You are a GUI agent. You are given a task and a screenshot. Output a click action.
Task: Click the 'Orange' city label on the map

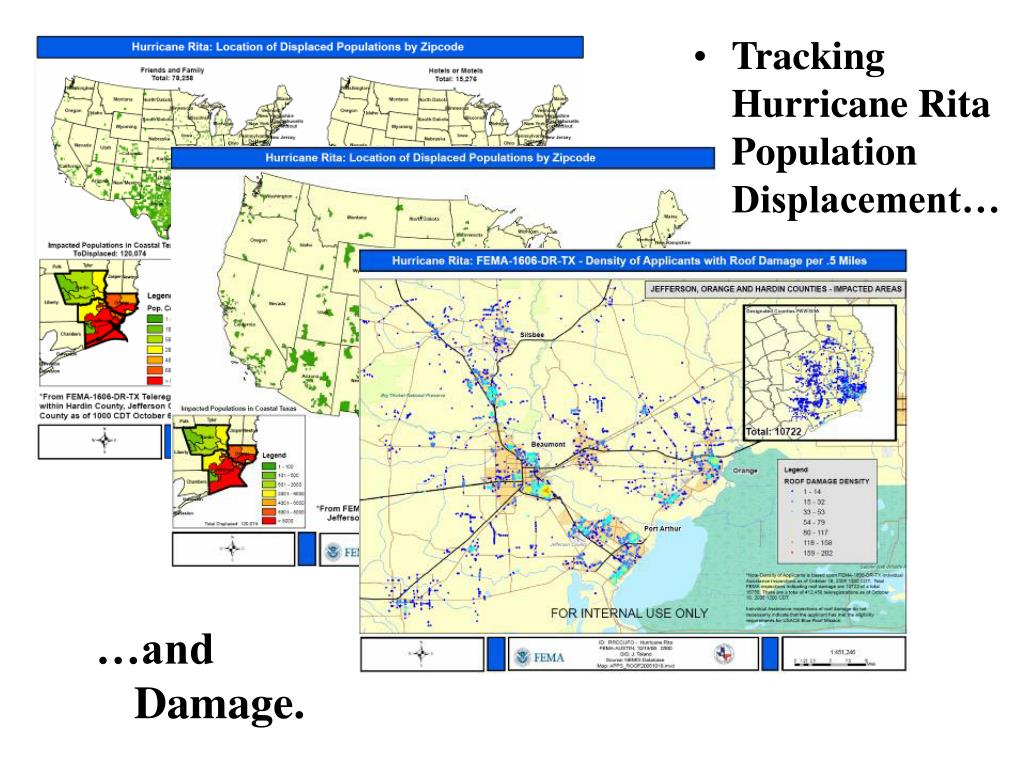[745, 470]
